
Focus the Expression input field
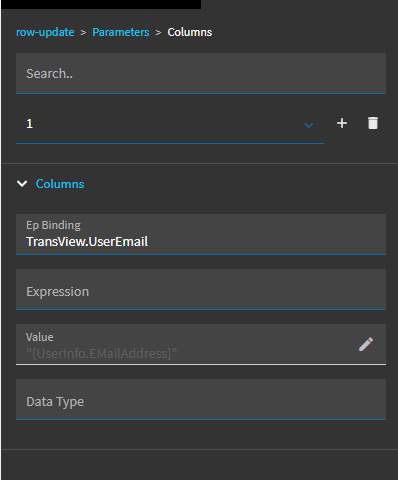coord(201,289)
